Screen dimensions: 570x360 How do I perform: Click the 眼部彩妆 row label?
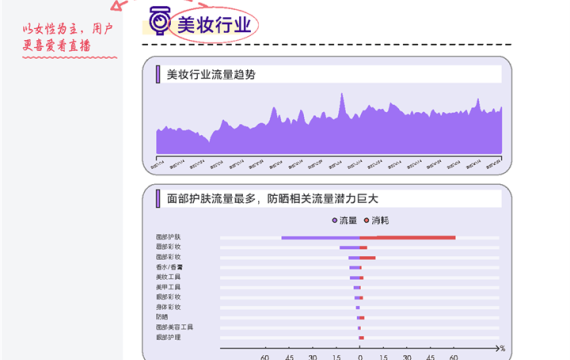pos(168,297)
